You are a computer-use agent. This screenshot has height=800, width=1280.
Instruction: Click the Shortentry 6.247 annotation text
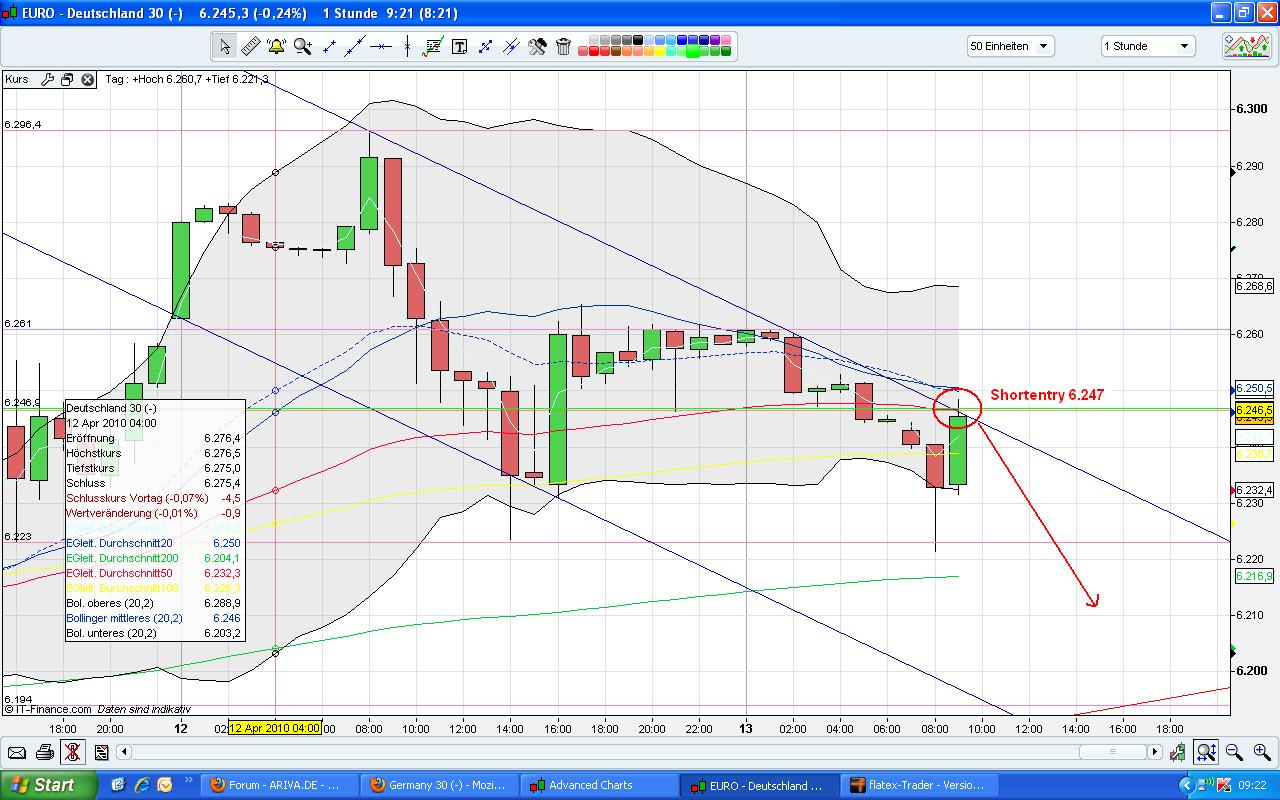point(1047,395)
